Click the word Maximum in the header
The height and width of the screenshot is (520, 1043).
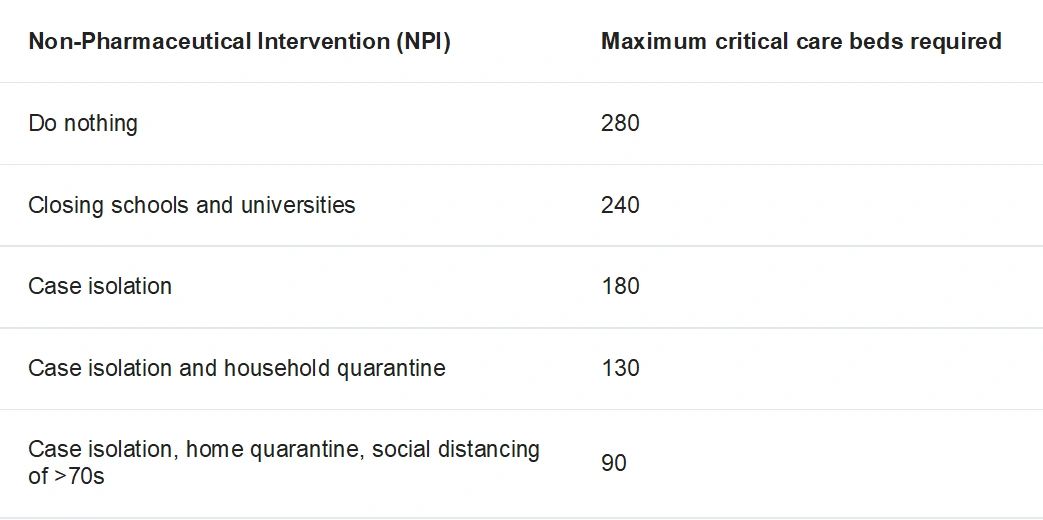click(x=653, y=41)
